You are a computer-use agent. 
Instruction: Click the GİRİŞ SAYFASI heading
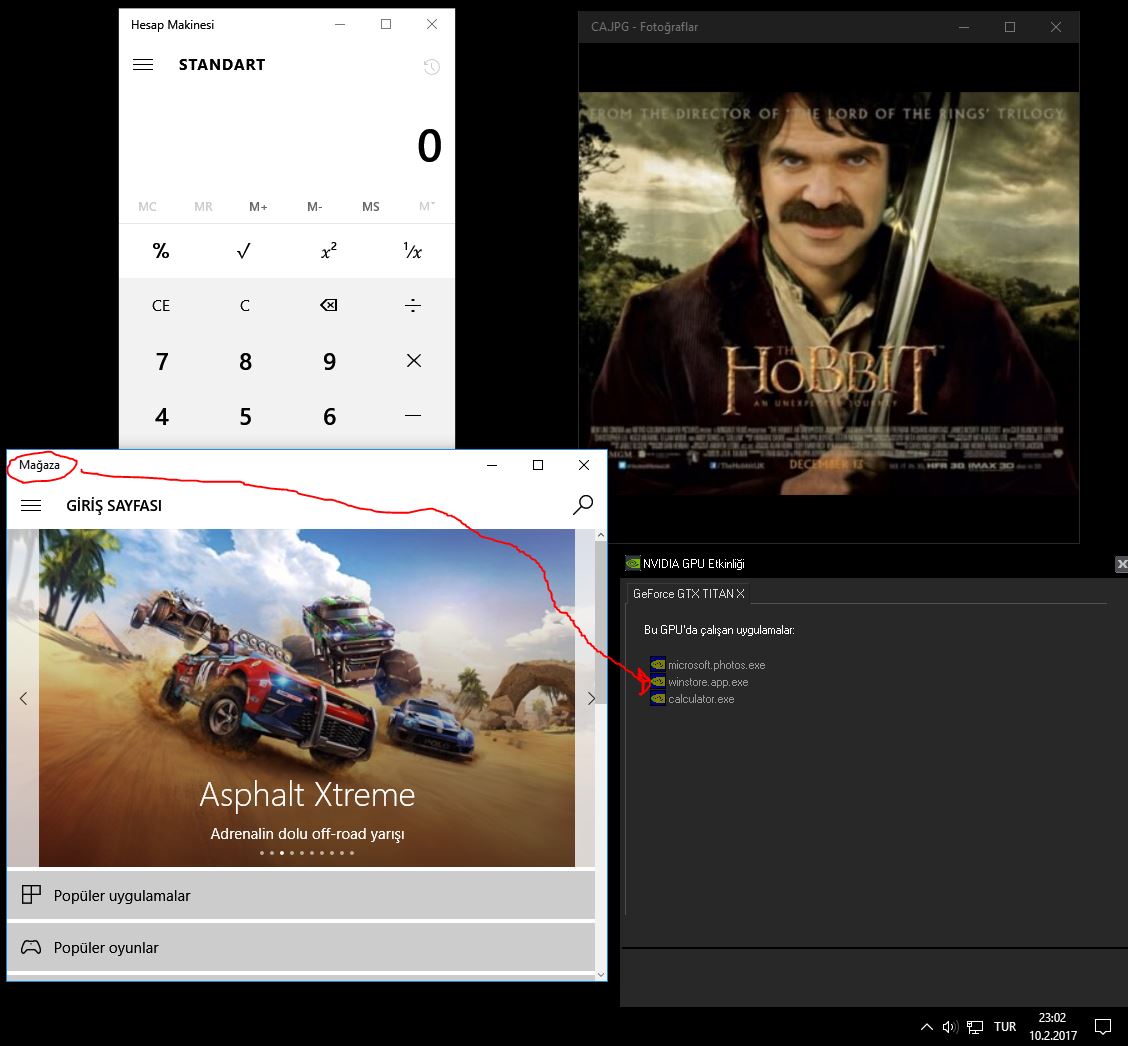(x=114, y=506)
